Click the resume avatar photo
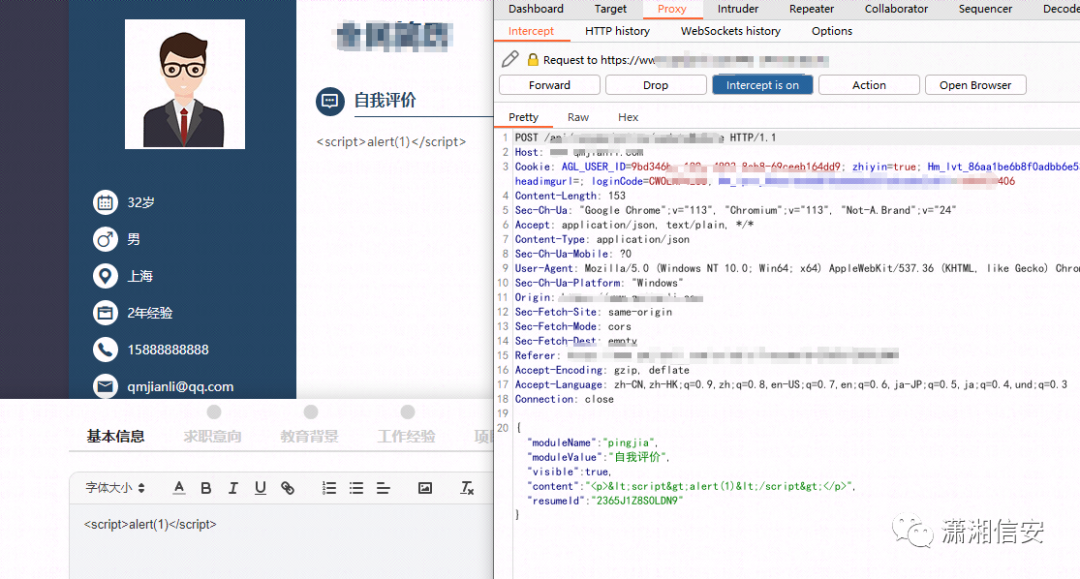1080x579 pixels. [185, 84]
